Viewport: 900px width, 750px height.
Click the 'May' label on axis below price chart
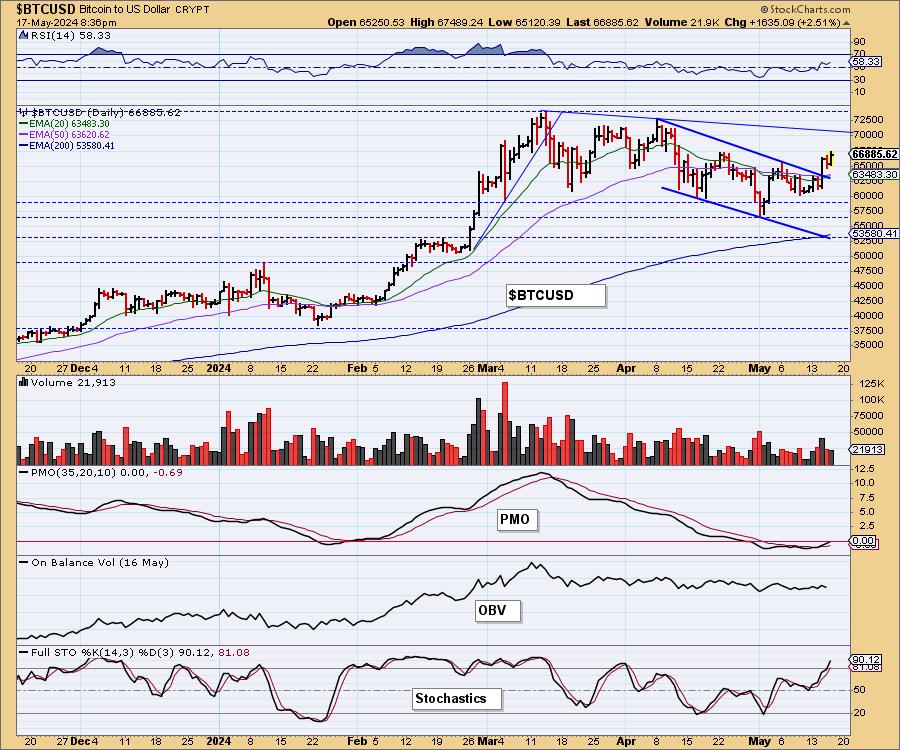click(760, 368)
